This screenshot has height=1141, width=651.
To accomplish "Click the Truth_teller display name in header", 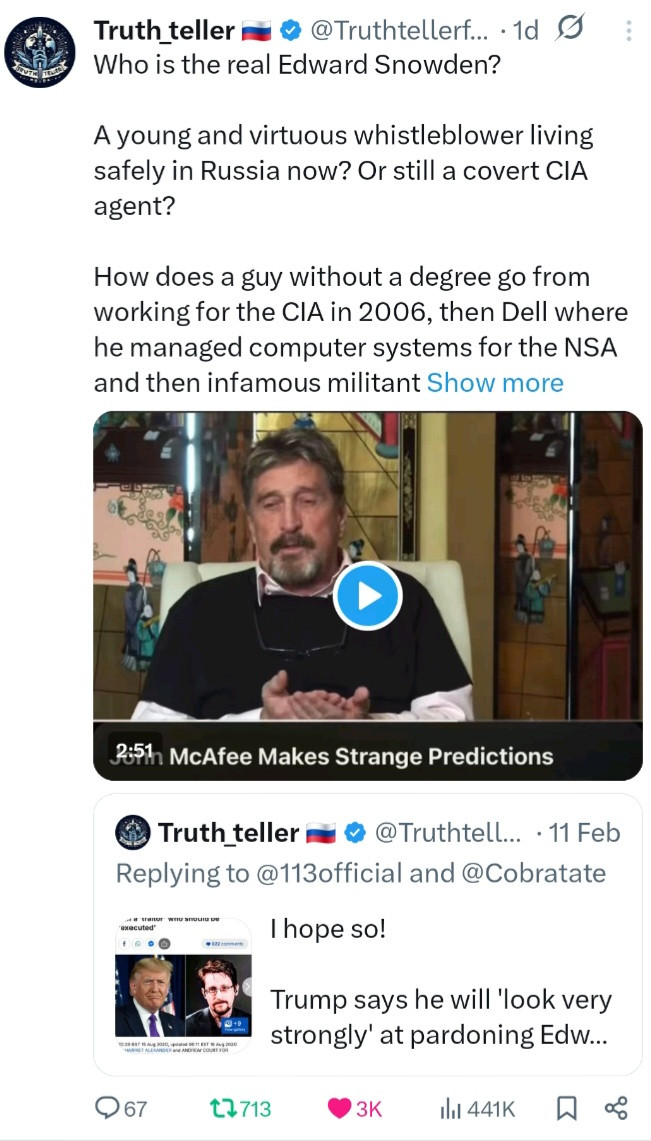I will pyautogui.click(x=165, y=32).
